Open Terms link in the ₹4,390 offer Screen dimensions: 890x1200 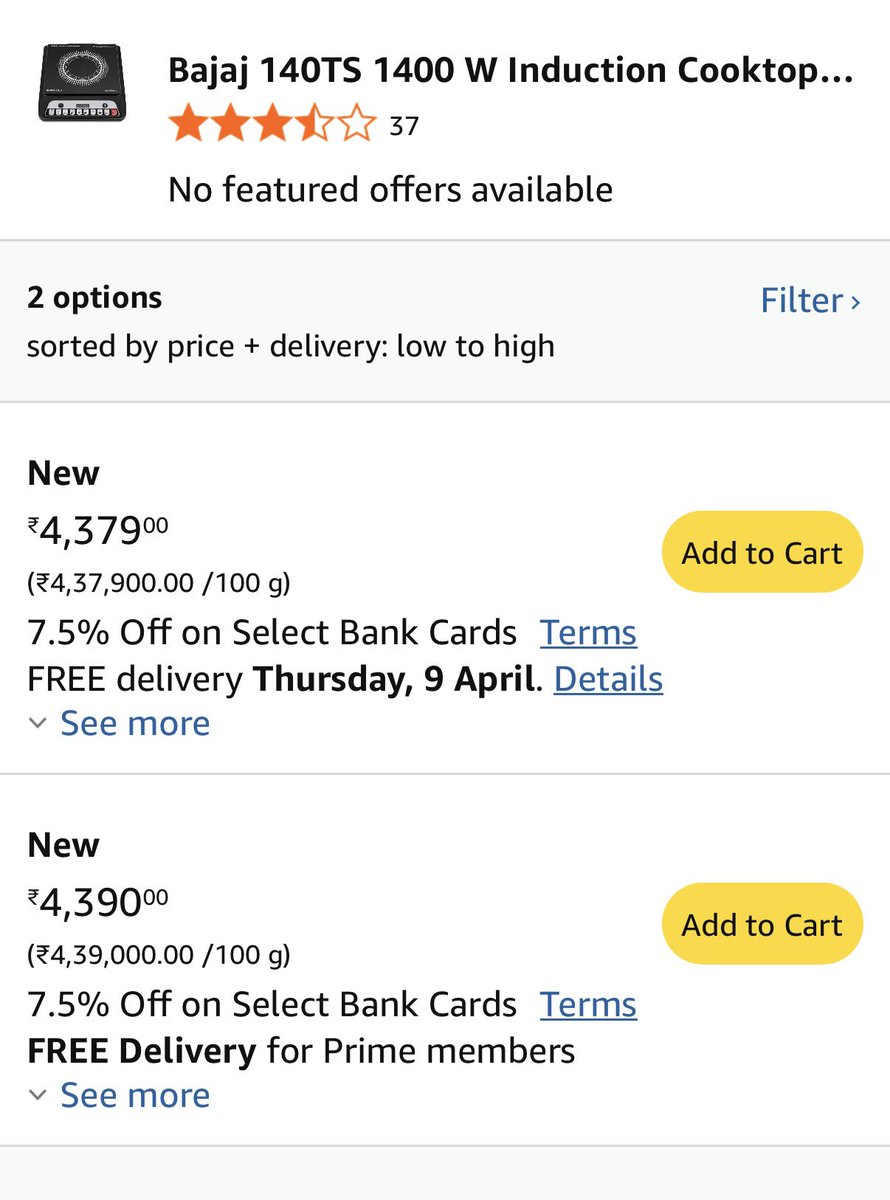coord(588,1005)
